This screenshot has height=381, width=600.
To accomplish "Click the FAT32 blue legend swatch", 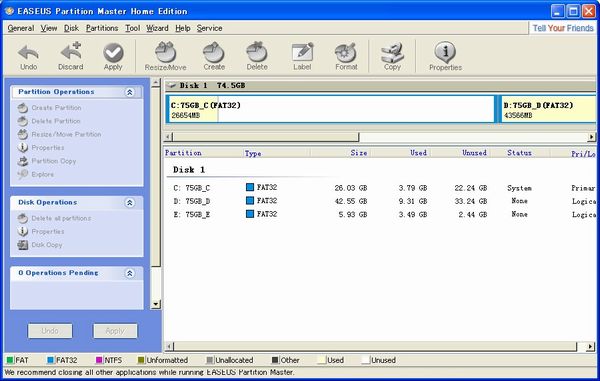I will [51, 360].
